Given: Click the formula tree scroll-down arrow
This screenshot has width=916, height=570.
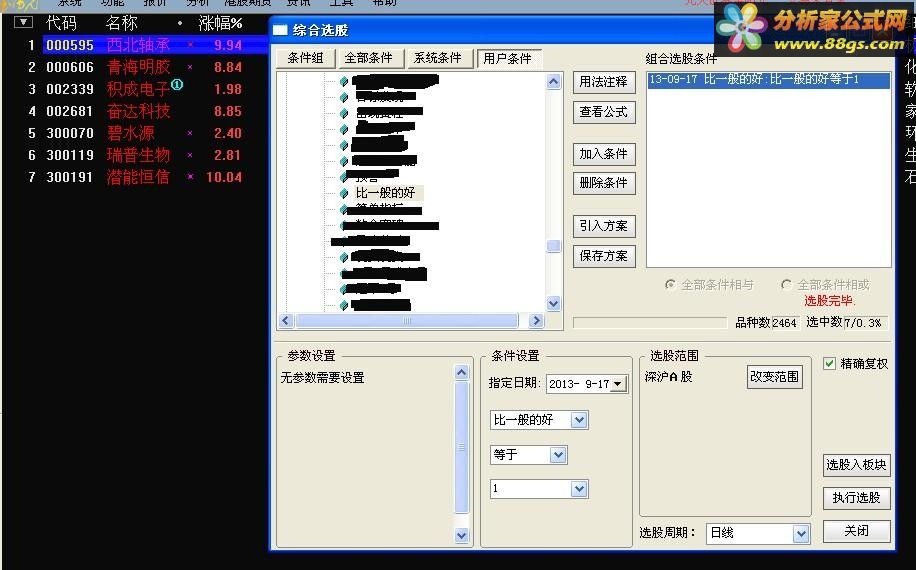Looking at the screenshot, I should [x=554, y=303].
